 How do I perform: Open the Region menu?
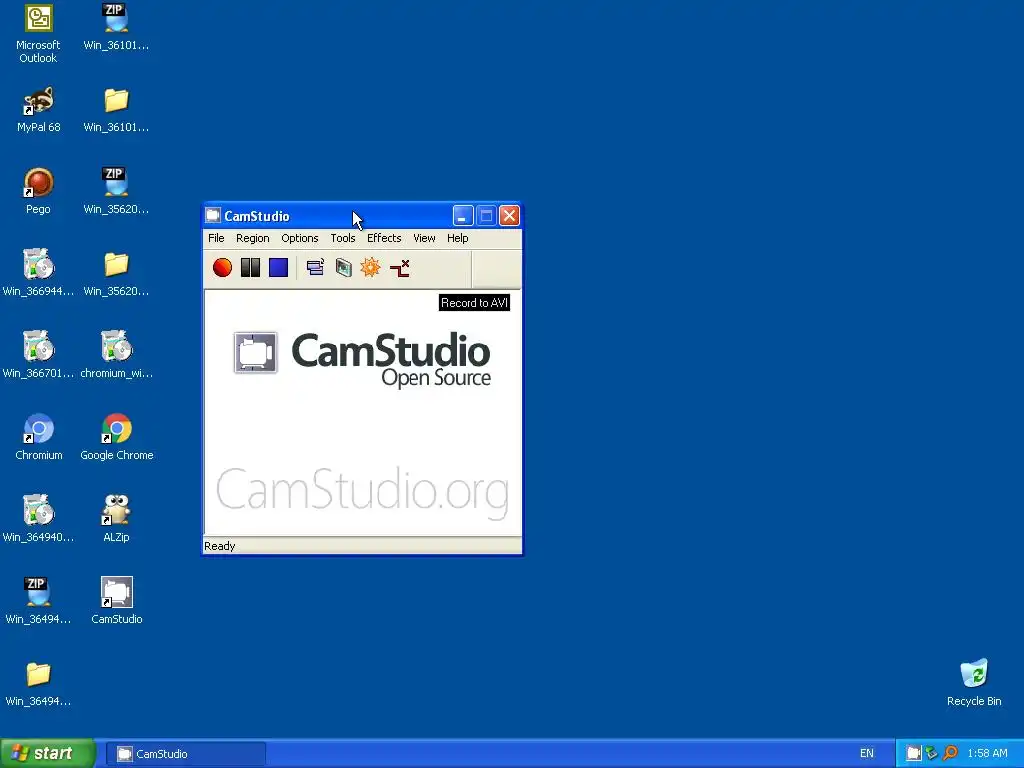tap(253, 238)
